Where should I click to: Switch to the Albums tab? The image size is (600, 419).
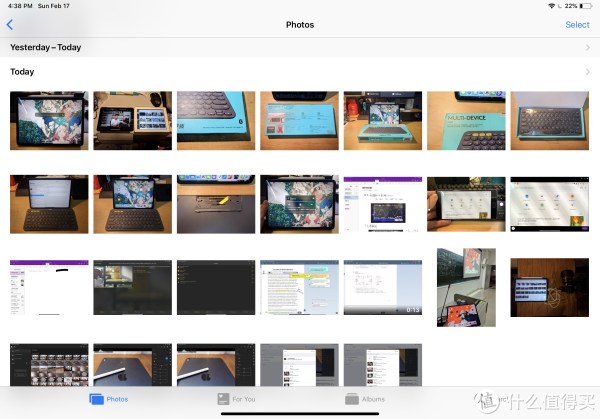[x=361, y=399]
